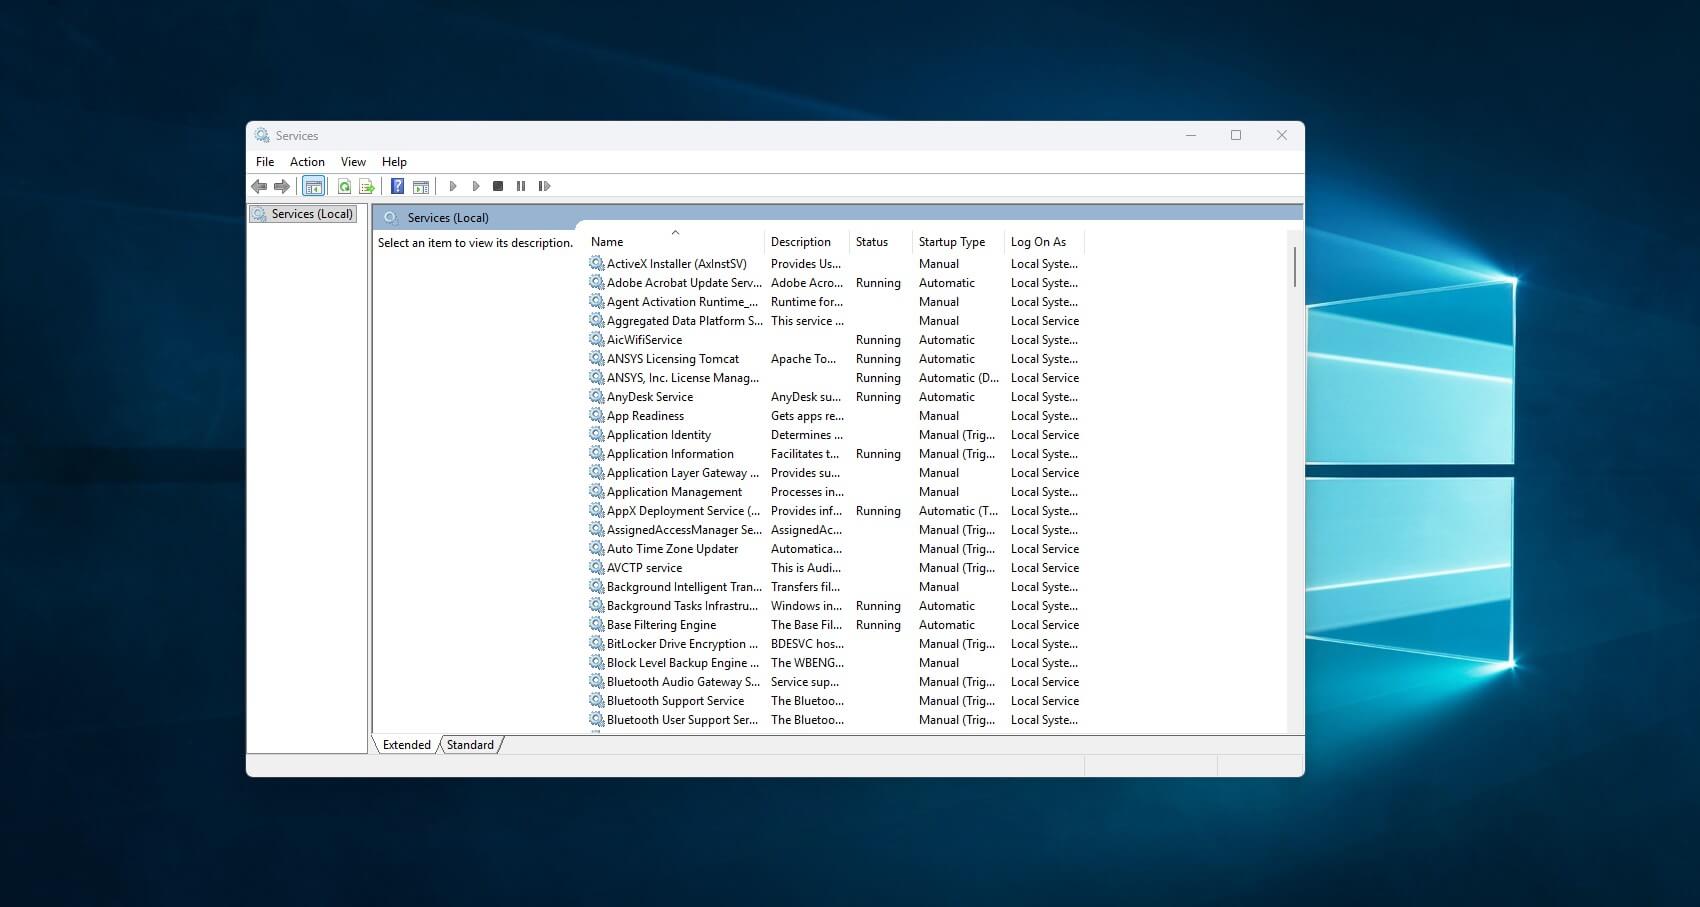Viewport: 1700px width, 907px height.
Task: Open the Help menu
Action: 394,162
